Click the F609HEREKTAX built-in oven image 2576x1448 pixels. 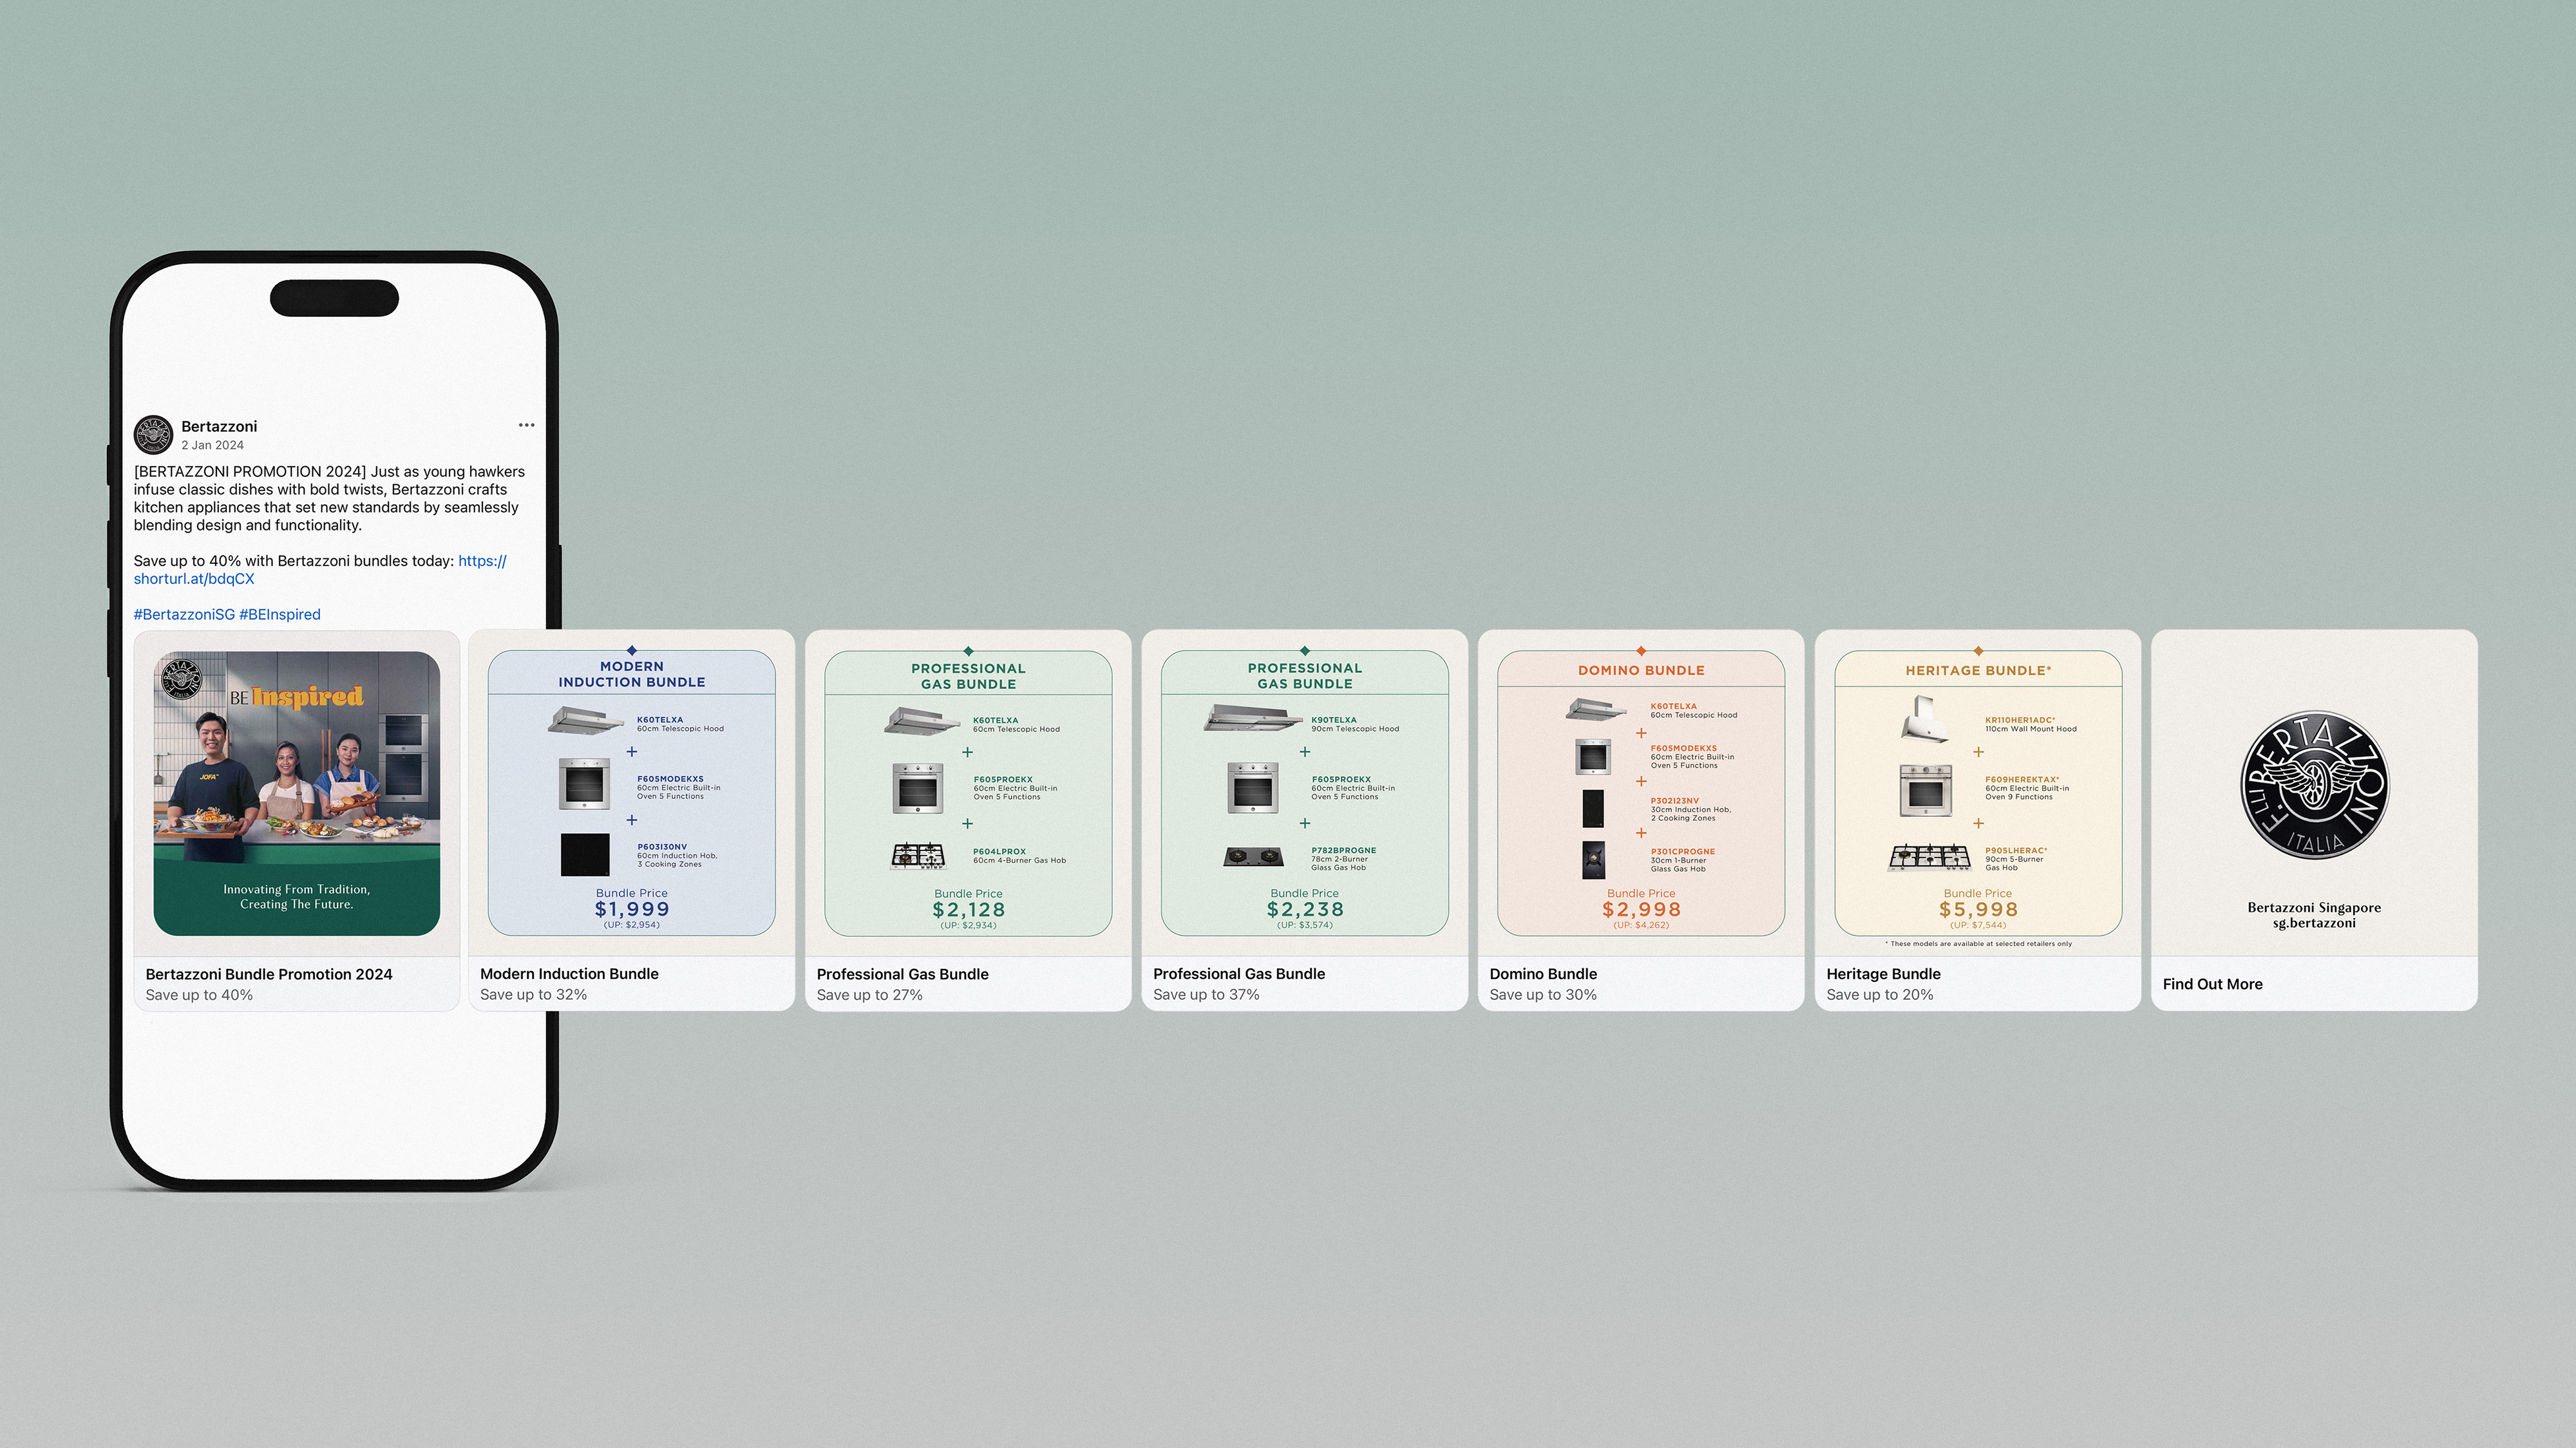tap(1925, 790)
